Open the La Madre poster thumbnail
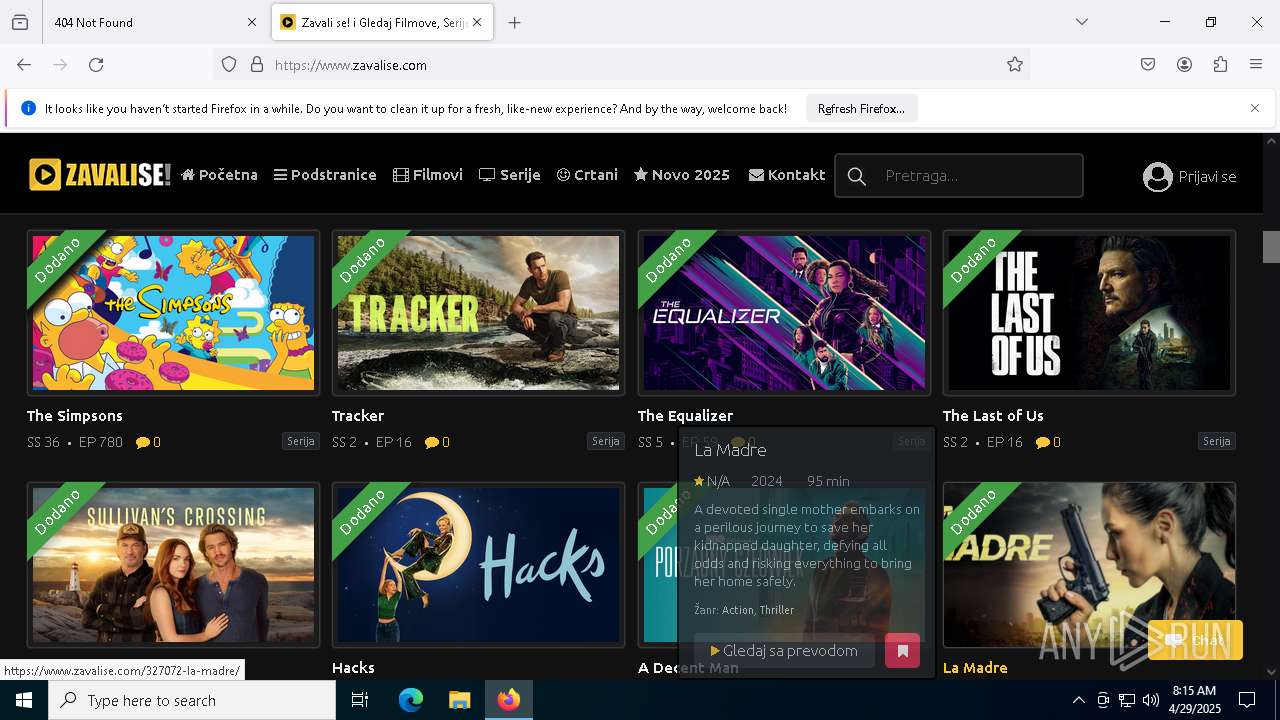 pos(1089,565)
